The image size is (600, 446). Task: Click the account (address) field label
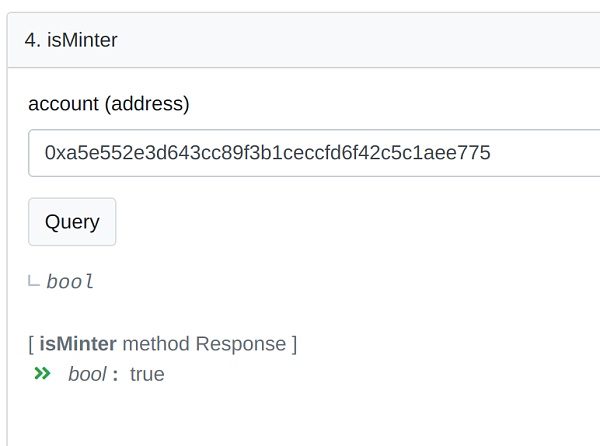tap(109, 104)
